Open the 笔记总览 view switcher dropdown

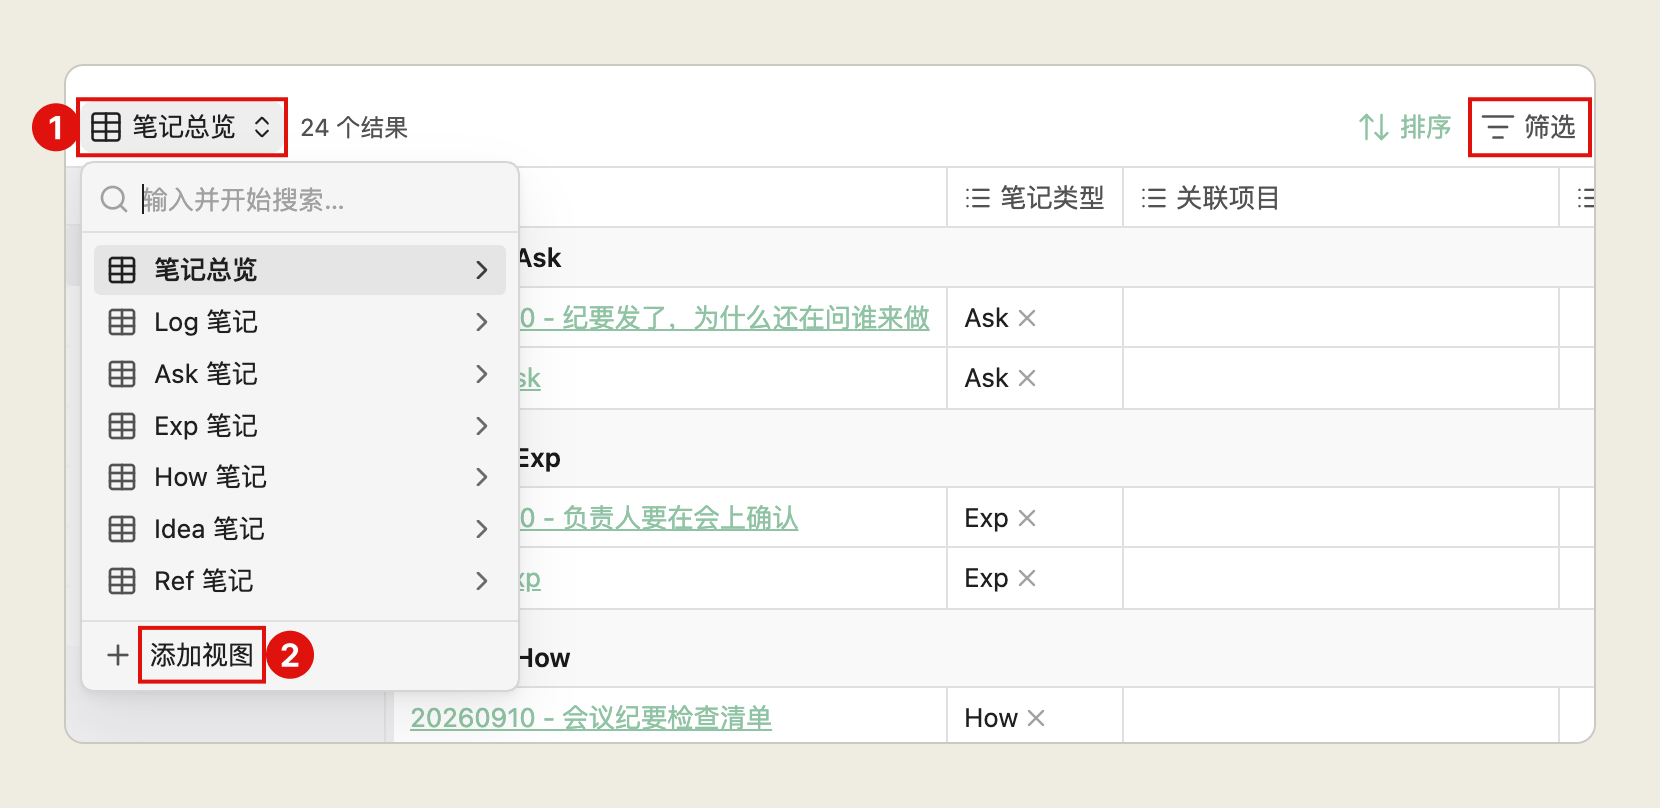(x=182, y=127)
